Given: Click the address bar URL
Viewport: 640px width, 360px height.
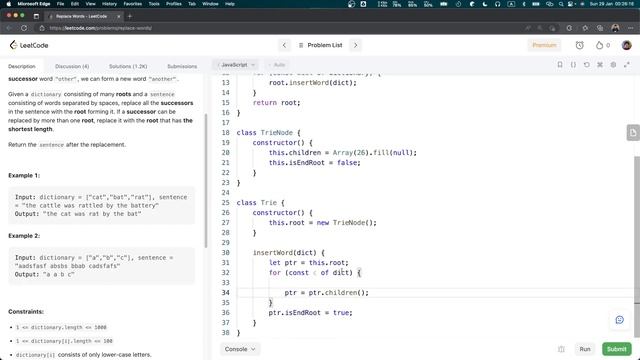Looking at the screenshot, I should [100, 28].
